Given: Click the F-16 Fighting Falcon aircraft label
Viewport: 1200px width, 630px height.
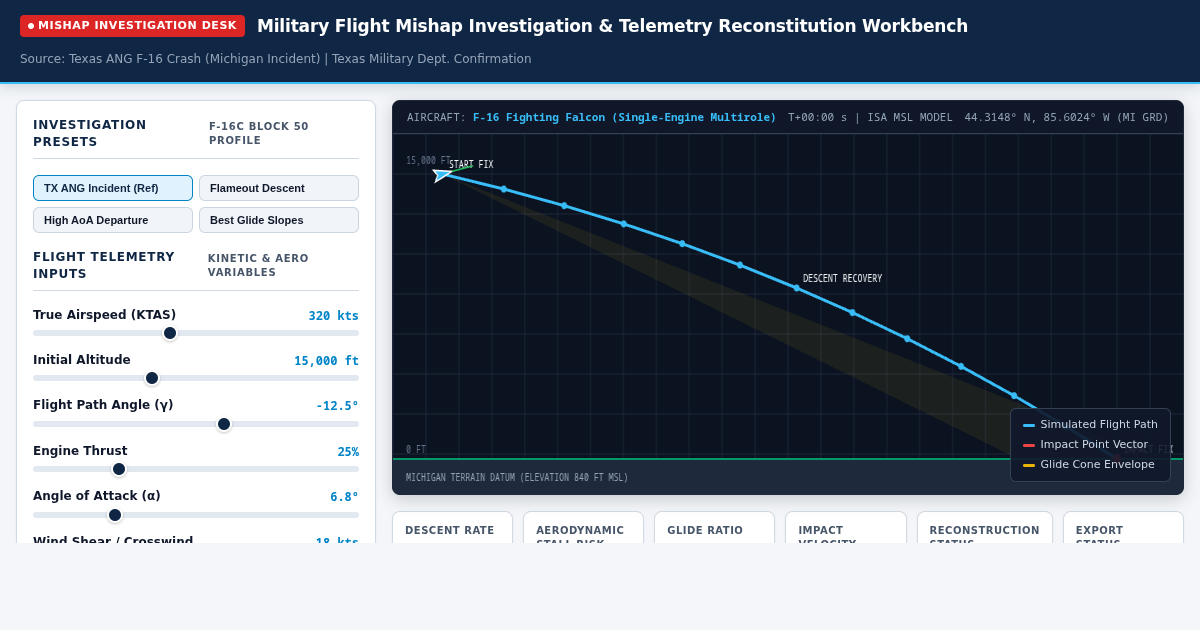Looking at the screenshot, I should (x=624, y=118).
